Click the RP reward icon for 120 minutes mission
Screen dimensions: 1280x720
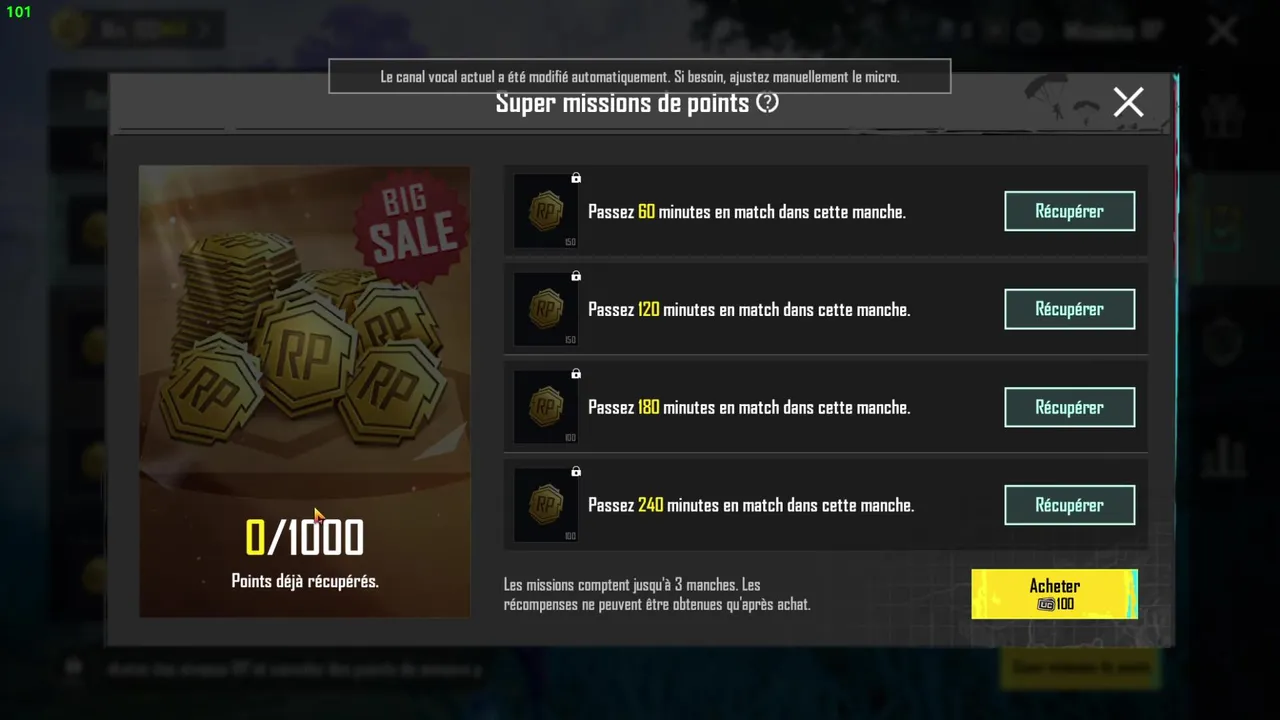click(545, 309)
